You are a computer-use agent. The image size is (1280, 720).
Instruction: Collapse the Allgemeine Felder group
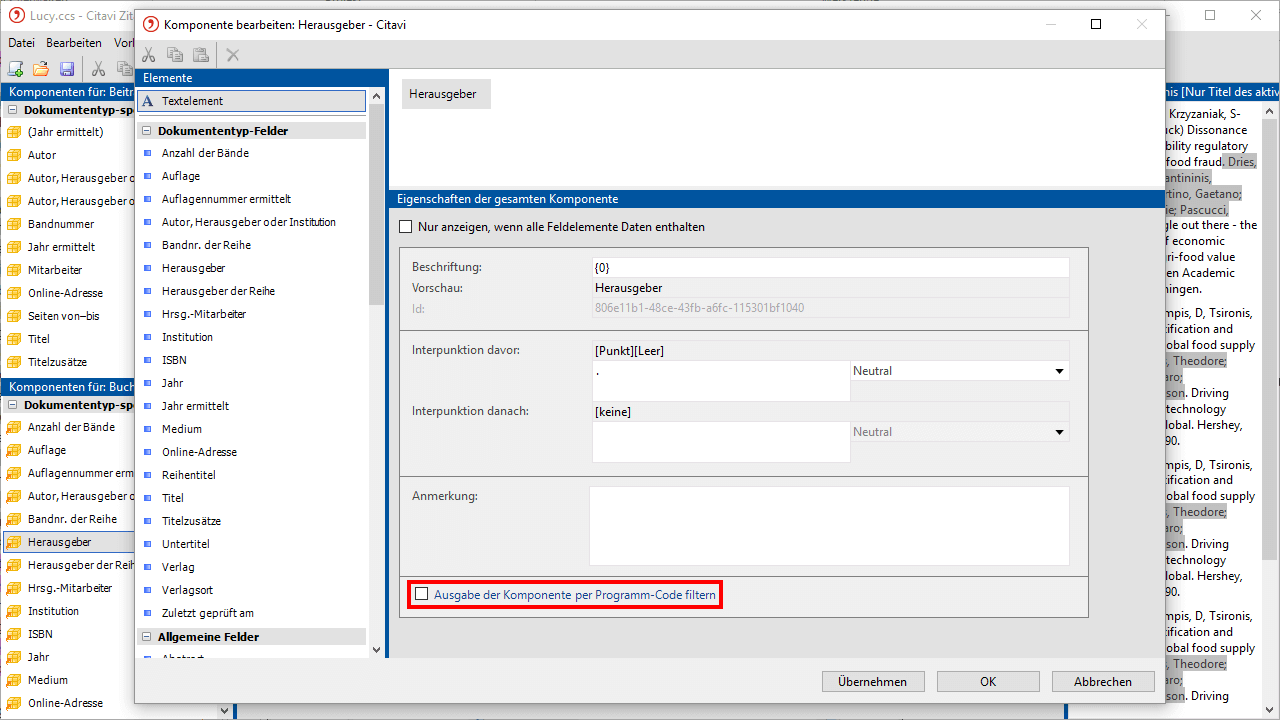coord(147,637)
